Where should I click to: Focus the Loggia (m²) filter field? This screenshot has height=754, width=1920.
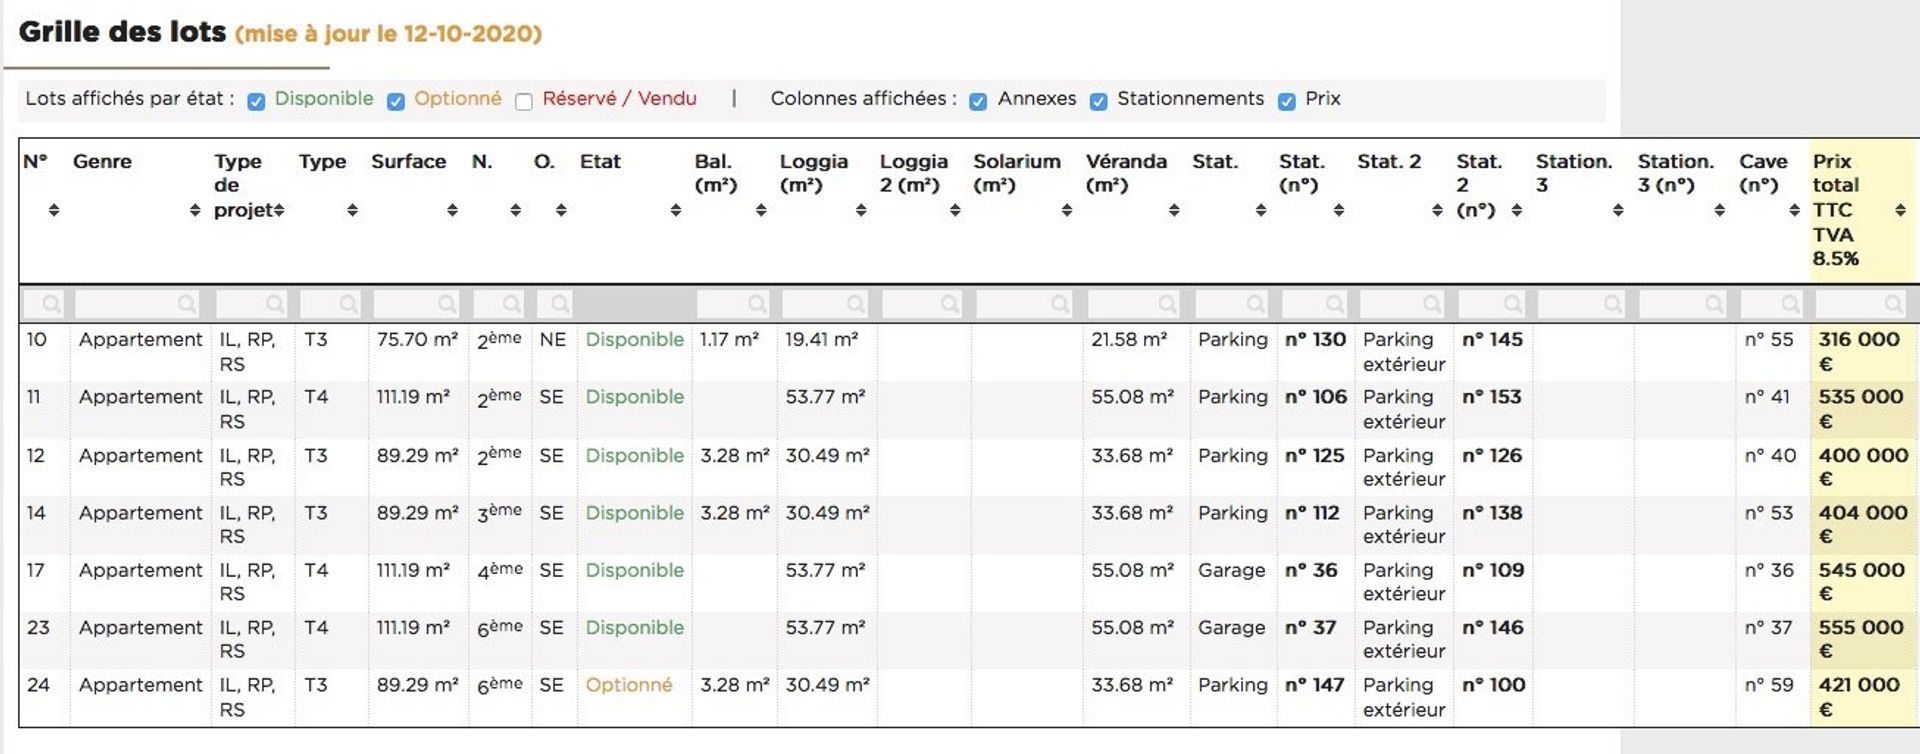826,303
